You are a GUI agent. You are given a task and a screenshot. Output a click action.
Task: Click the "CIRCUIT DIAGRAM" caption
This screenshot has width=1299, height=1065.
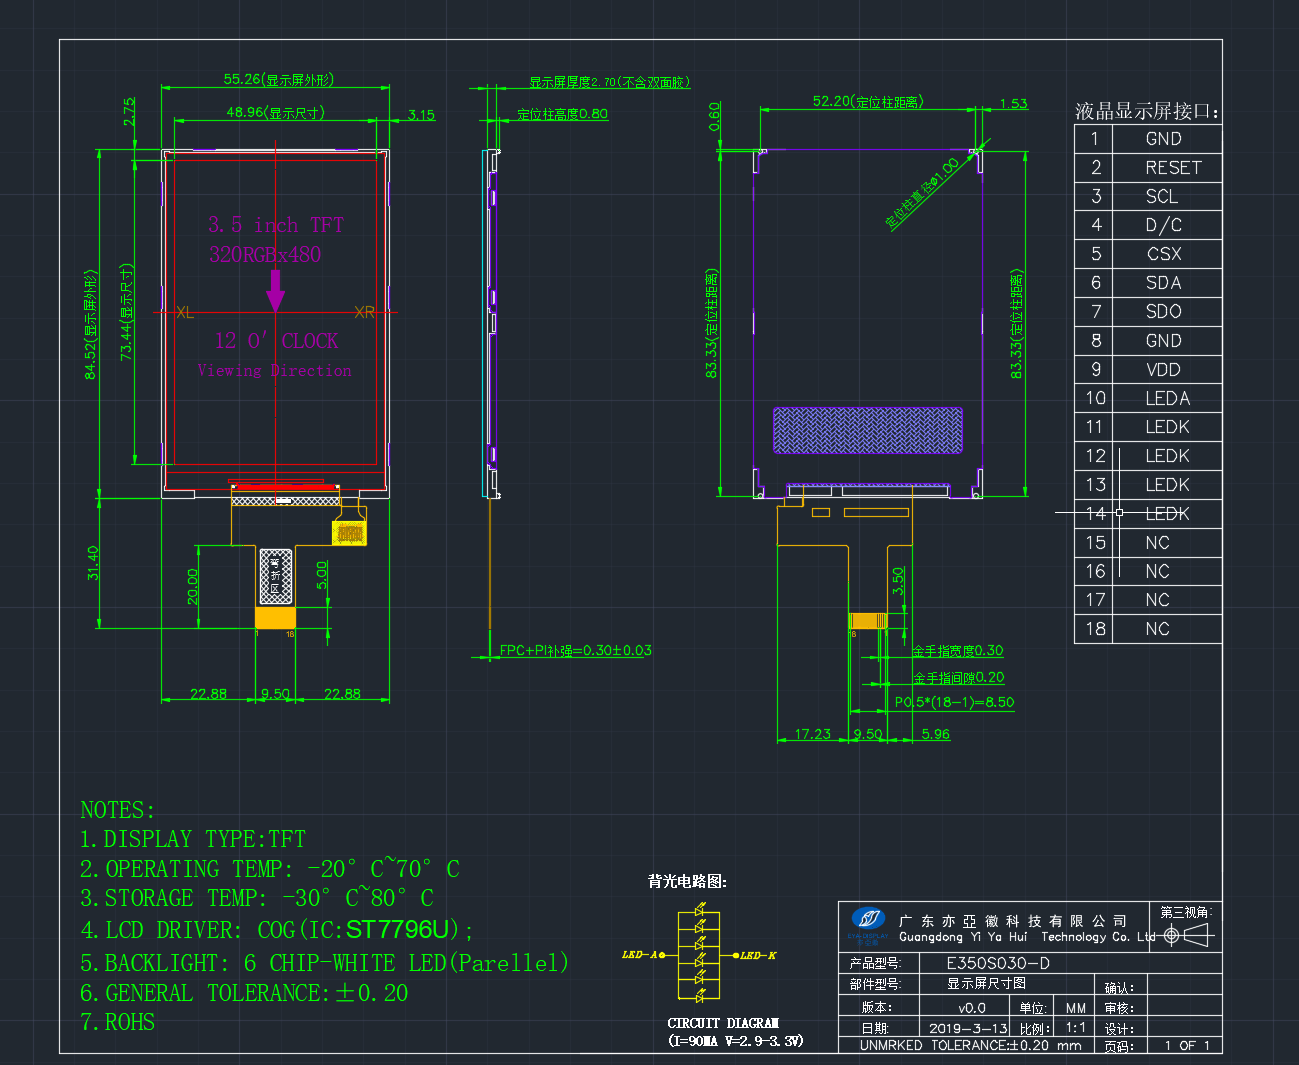[723, 1023]
